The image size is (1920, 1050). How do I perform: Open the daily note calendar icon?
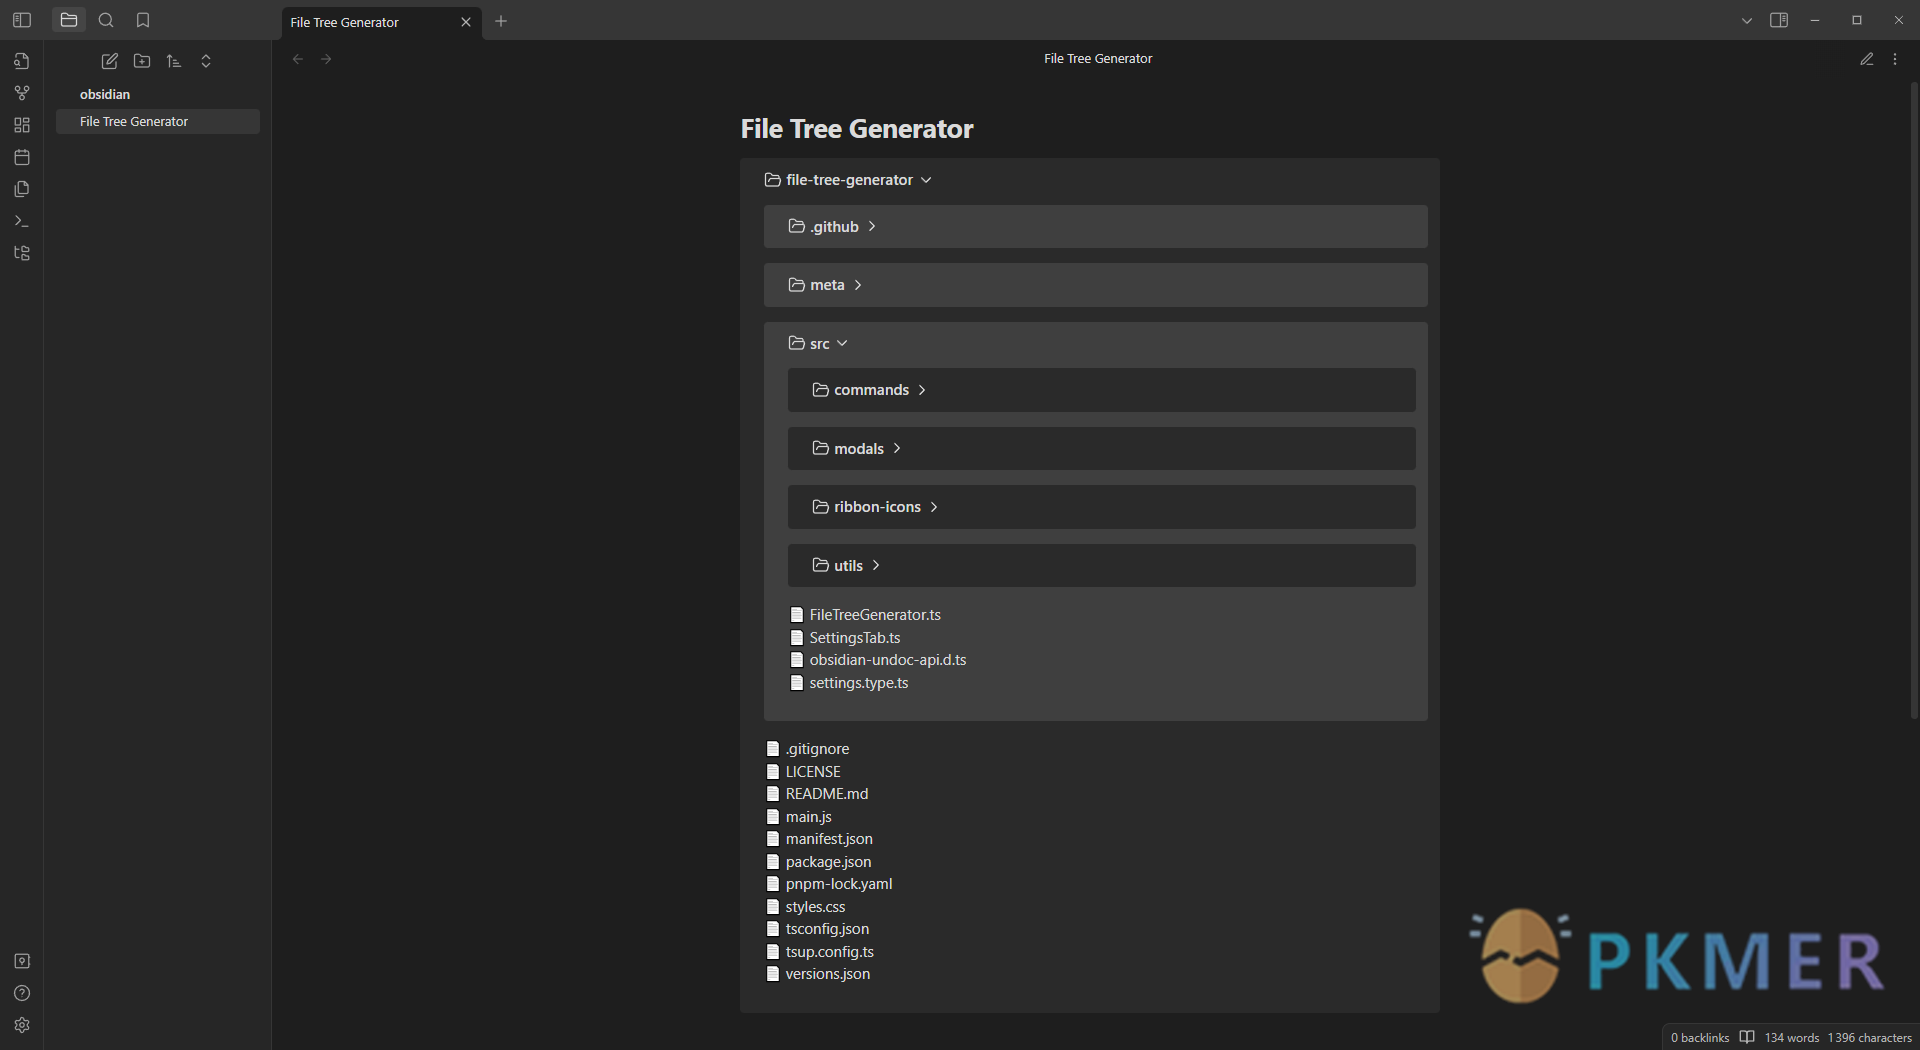click(x=22, y=157)
